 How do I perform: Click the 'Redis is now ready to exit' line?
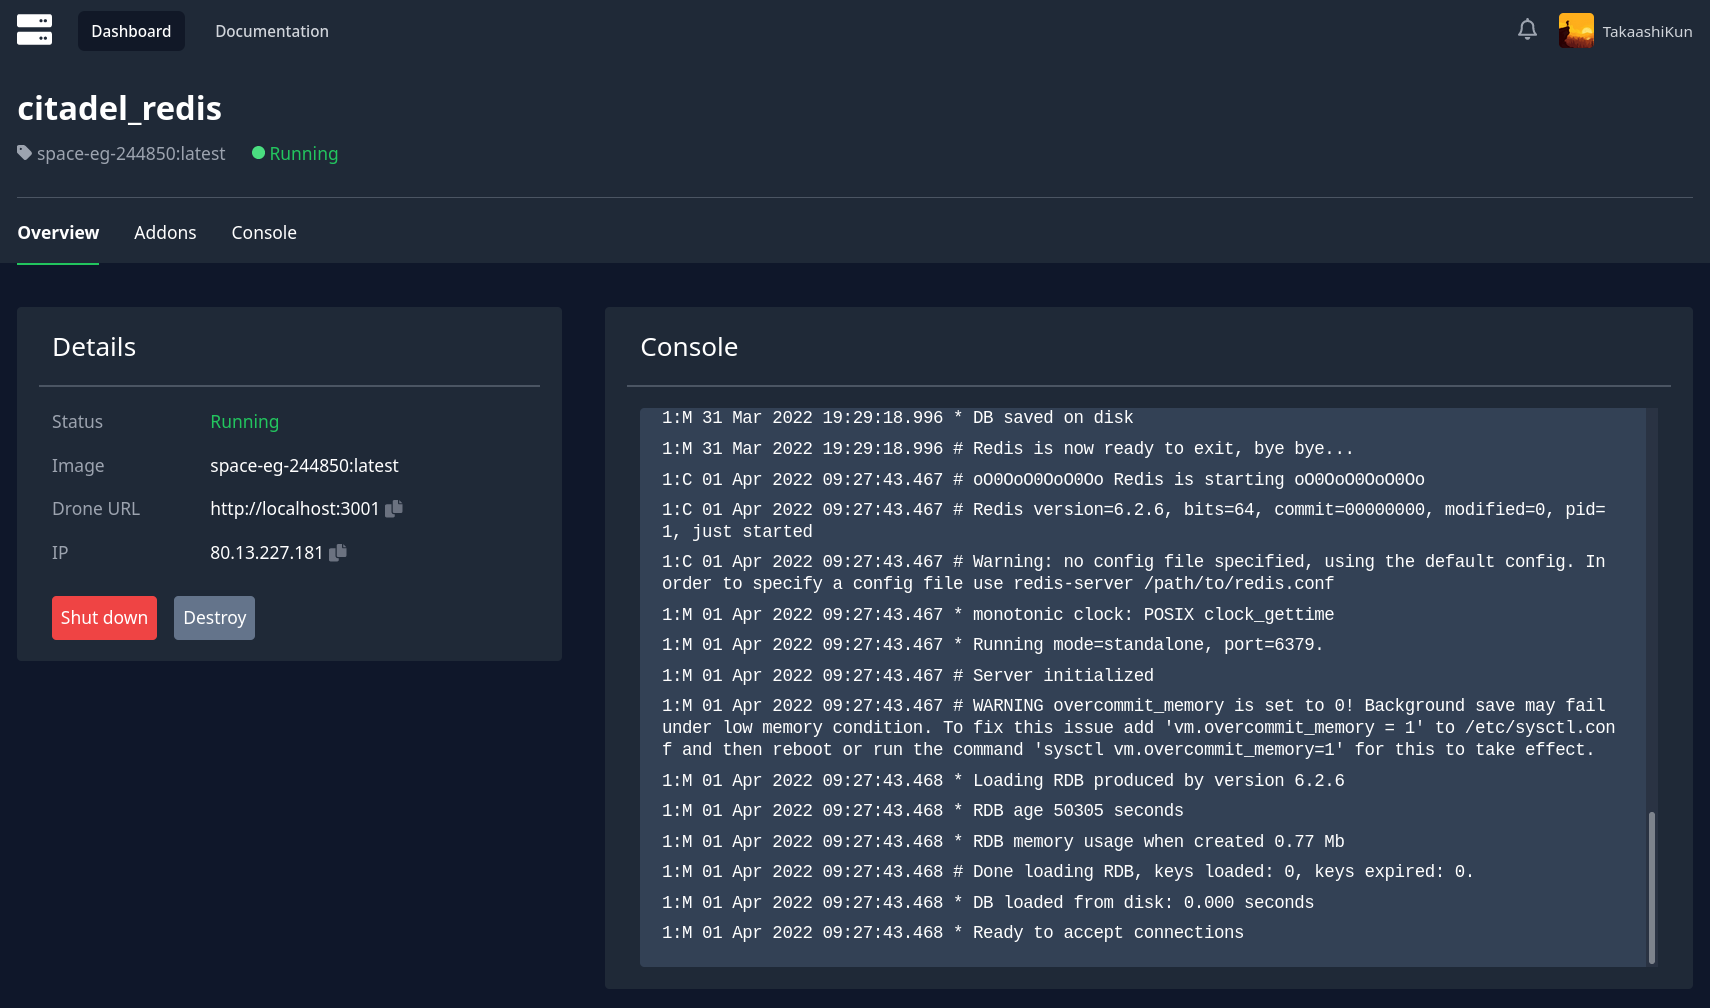point(1008,449)
